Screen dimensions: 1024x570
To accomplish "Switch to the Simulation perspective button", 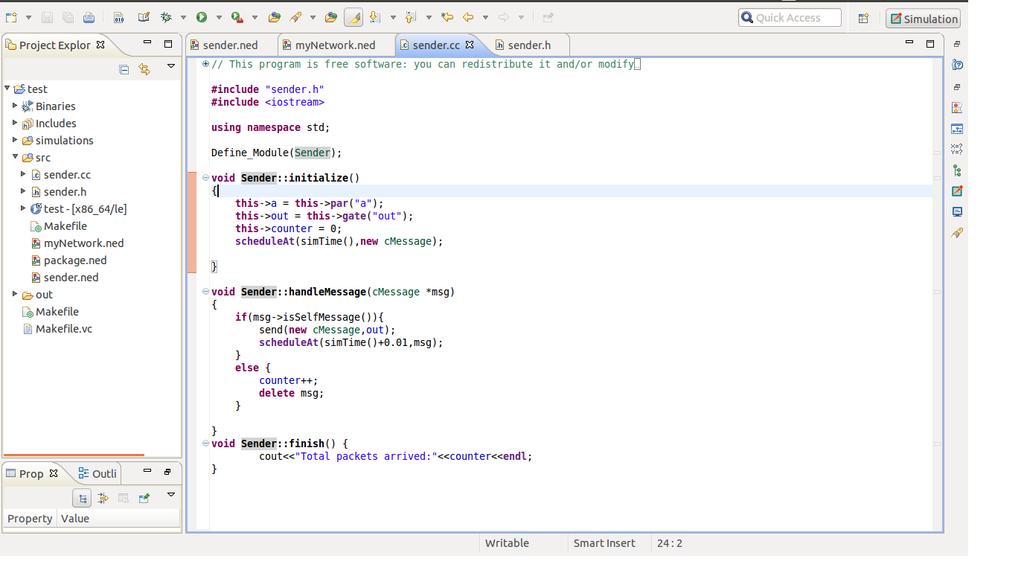I will click(x=923, y=18).
